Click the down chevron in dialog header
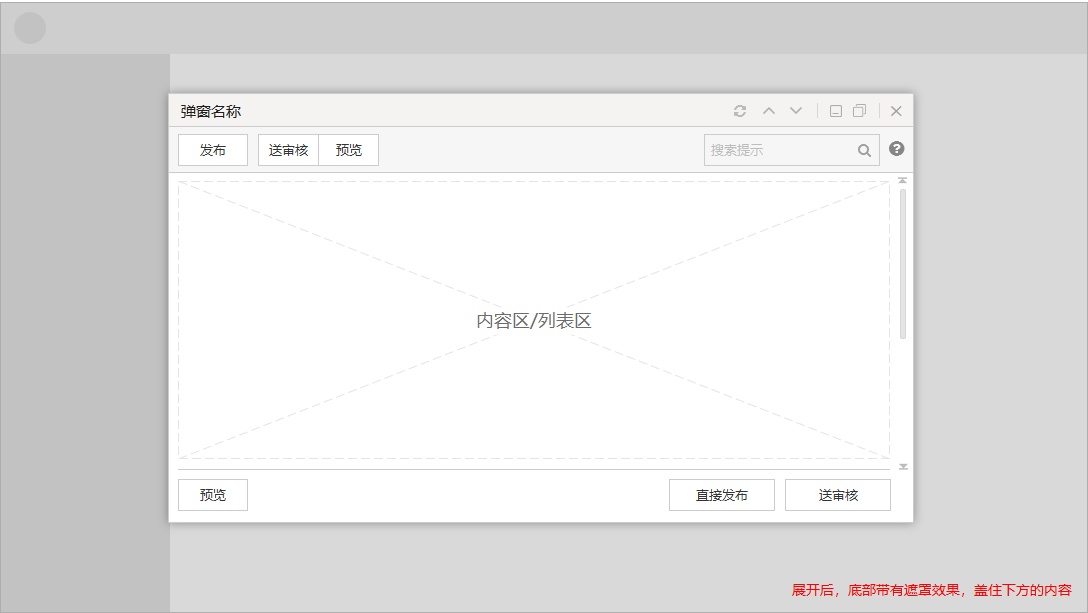The width and height of the screenshot is (1088, 613). [796, 111]
